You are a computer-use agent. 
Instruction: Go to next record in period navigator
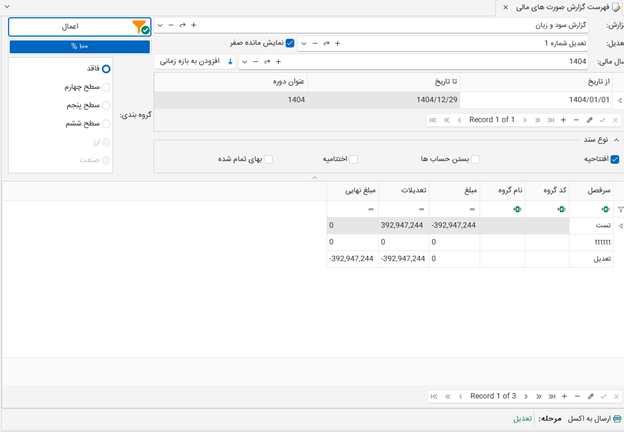(525, 120)
